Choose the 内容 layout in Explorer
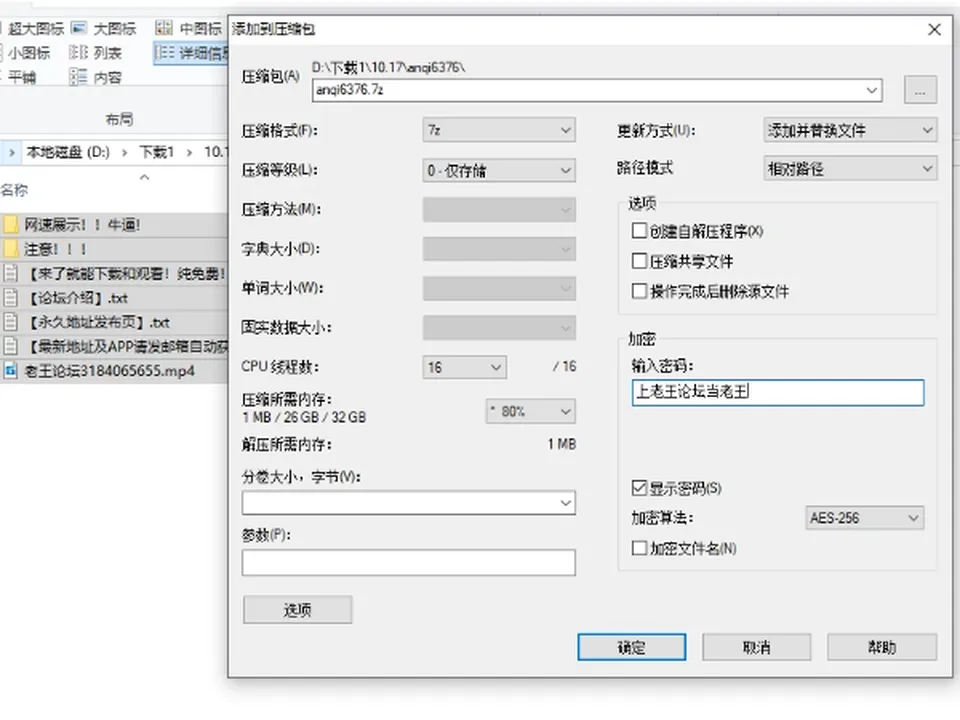Screen dimensions: 960x720 click(x=96, y=77)
